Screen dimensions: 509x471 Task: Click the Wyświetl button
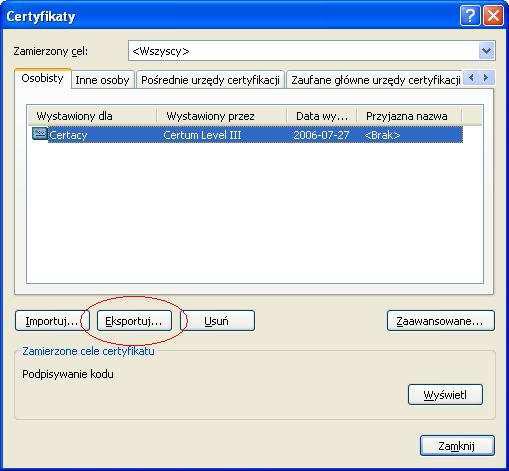[445, 395]
